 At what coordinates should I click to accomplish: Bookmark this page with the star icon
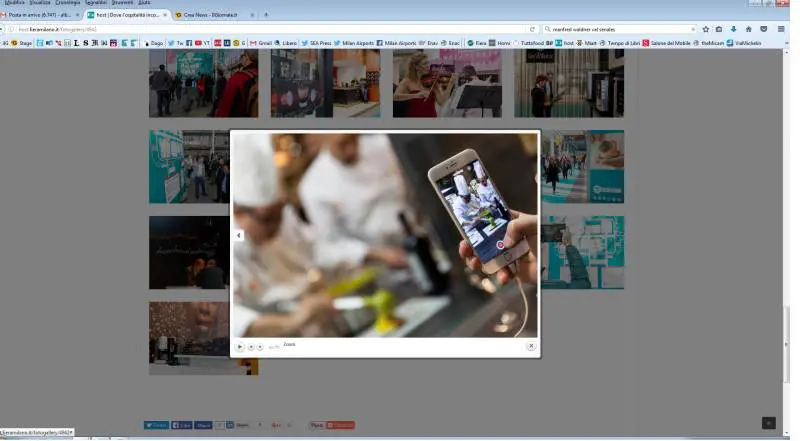705,29
